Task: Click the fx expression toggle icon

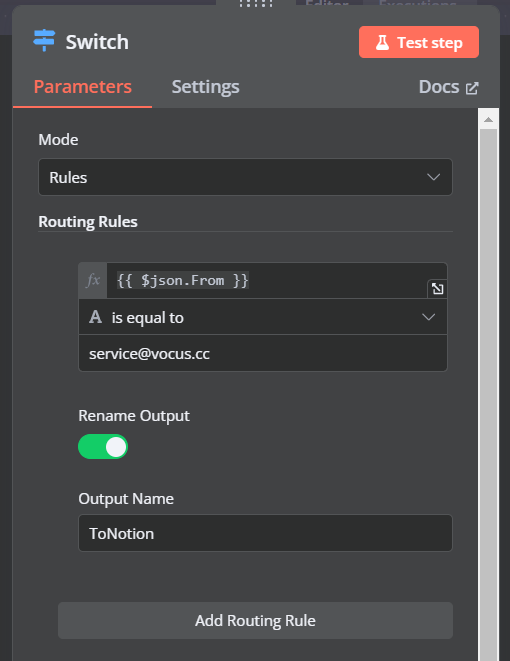Action: click(93, 280)
